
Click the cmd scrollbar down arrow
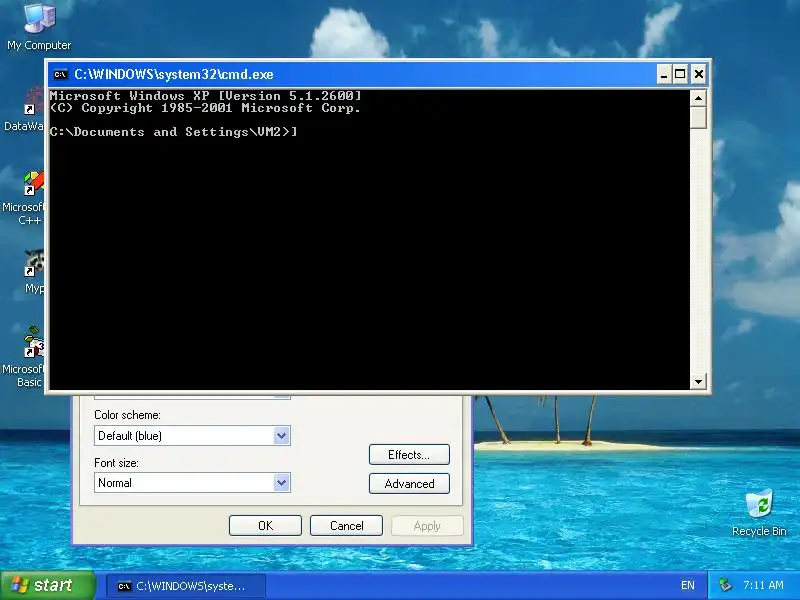click(x=698, y=381)
